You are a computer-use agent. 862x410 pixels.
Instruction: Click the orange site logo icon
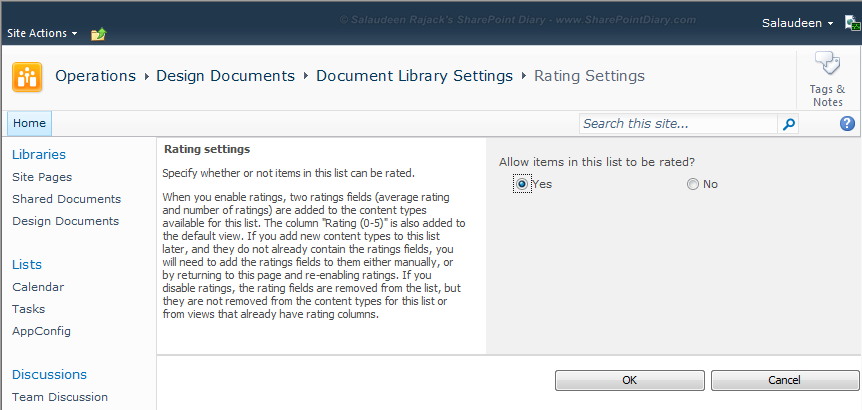click(27, 77)
